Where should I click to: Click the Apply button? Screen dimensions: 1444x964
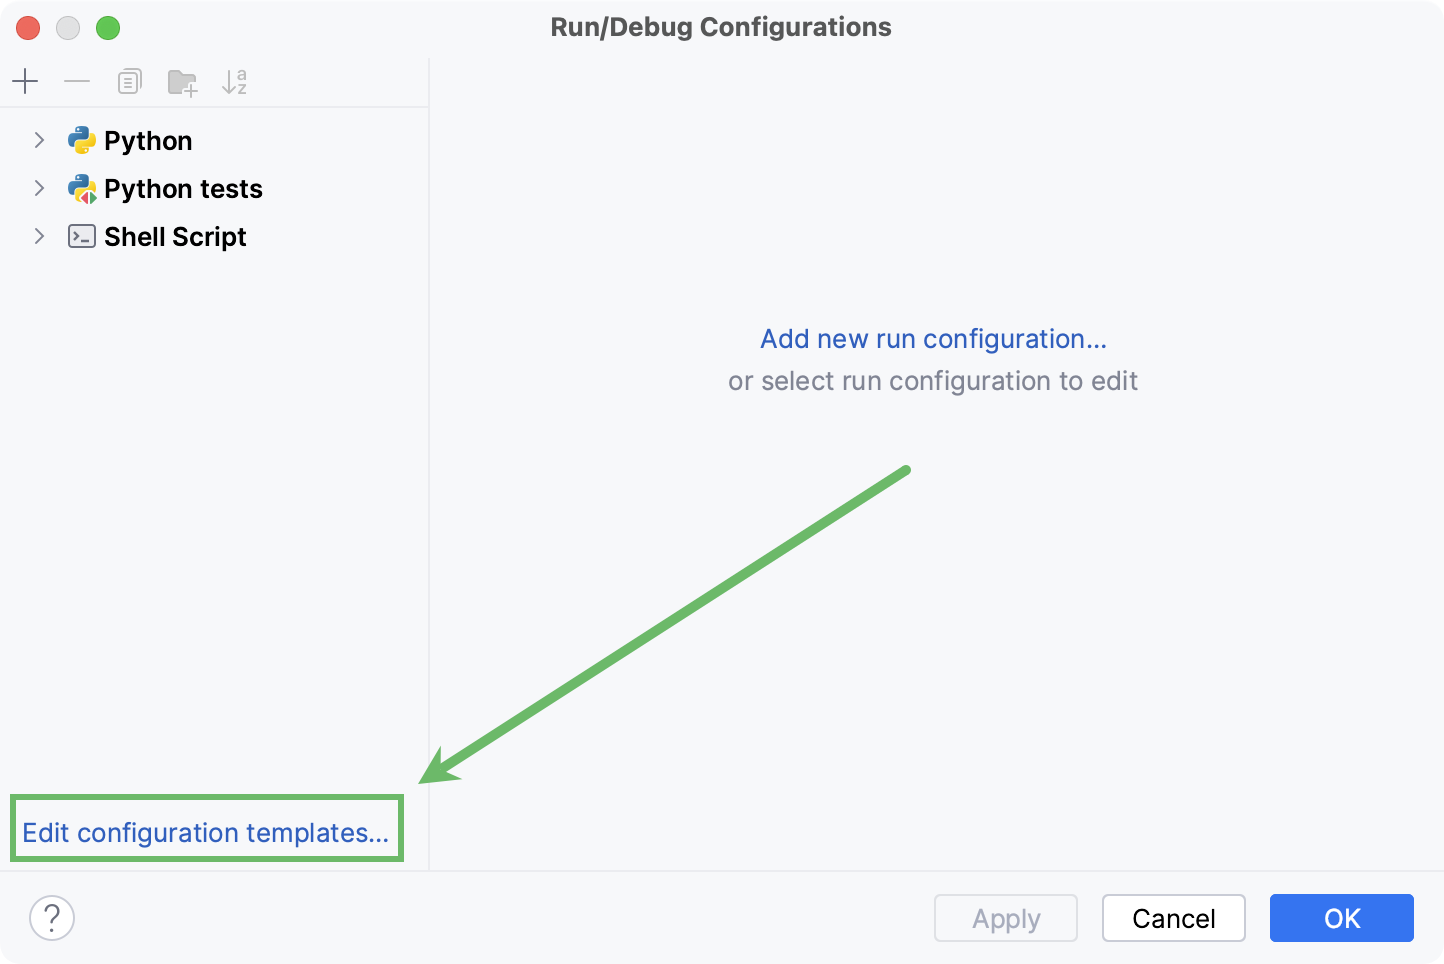click(1005, 918)
